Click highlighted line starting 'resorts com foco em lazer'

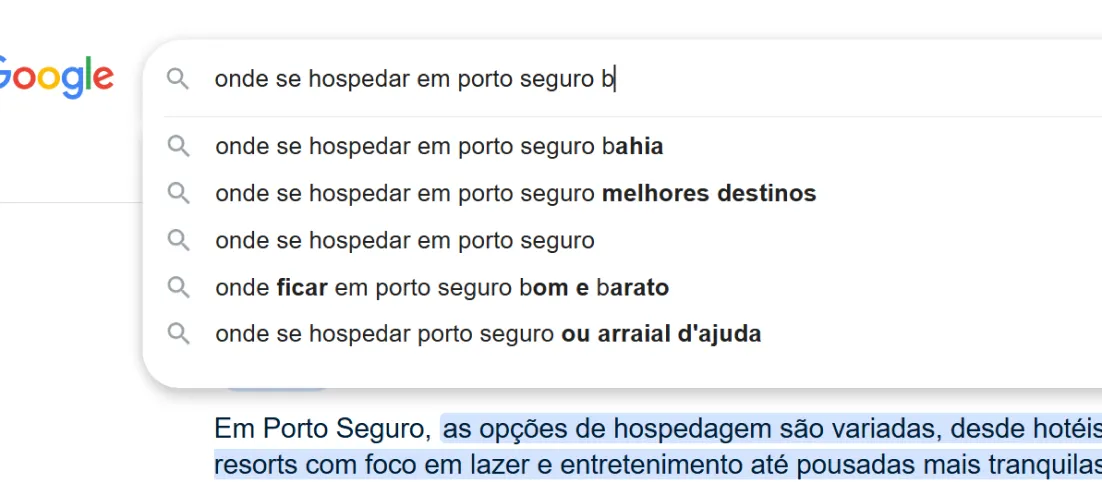coord(658,464)
